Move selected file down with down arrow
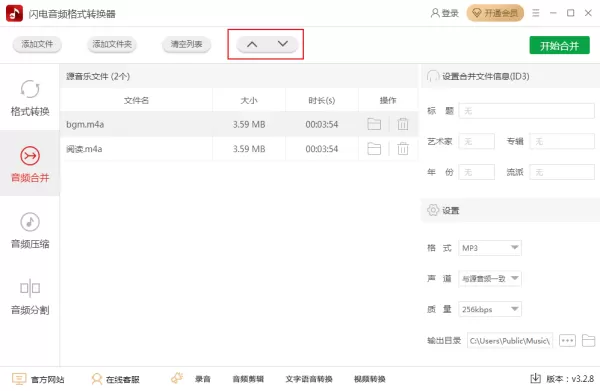 point(283,44)
